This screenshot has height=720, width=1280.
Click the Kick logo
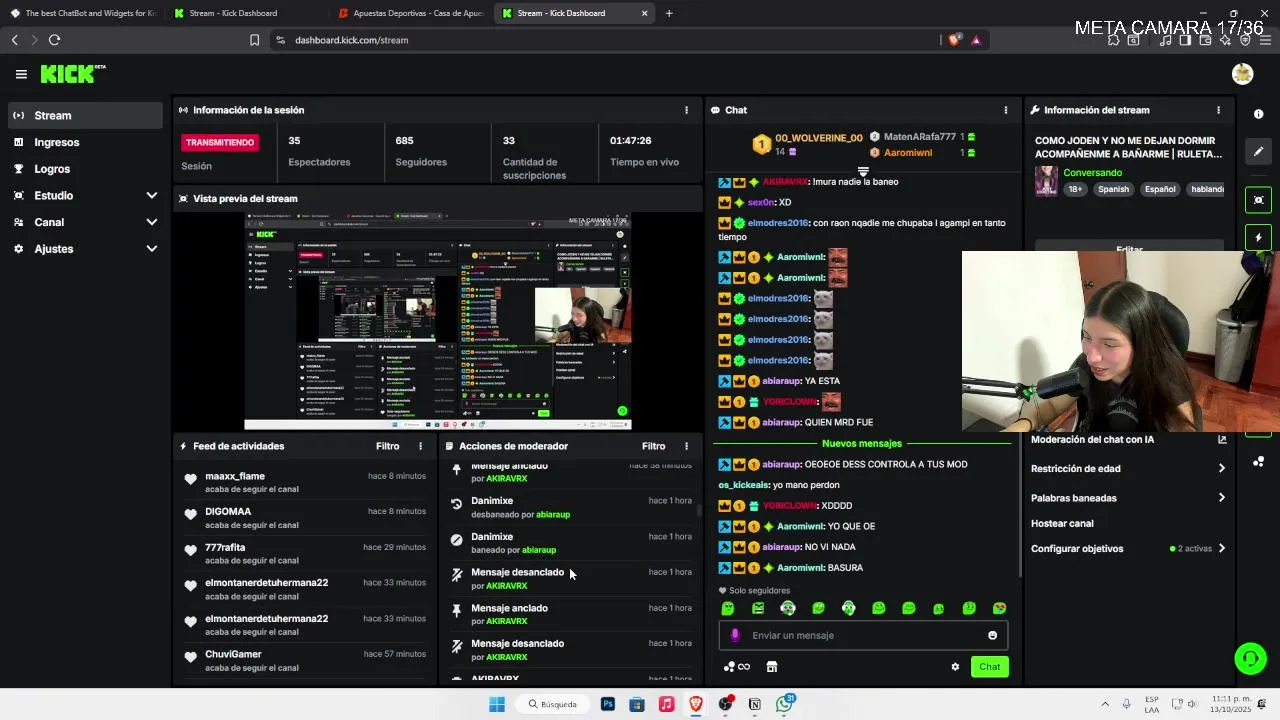pyautogui.click(x=72, y=74)
